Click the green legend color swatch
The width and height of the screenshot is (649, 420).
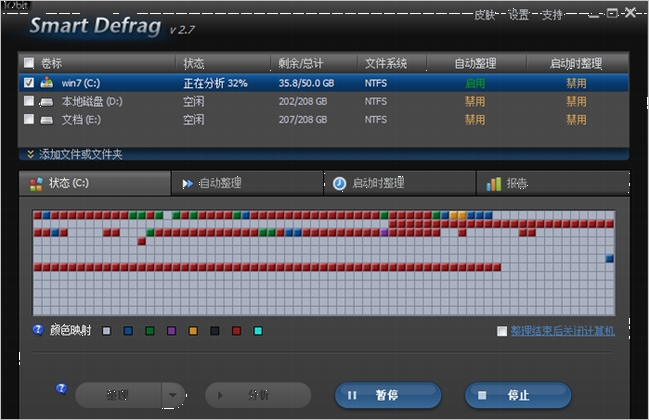(150, 331)
